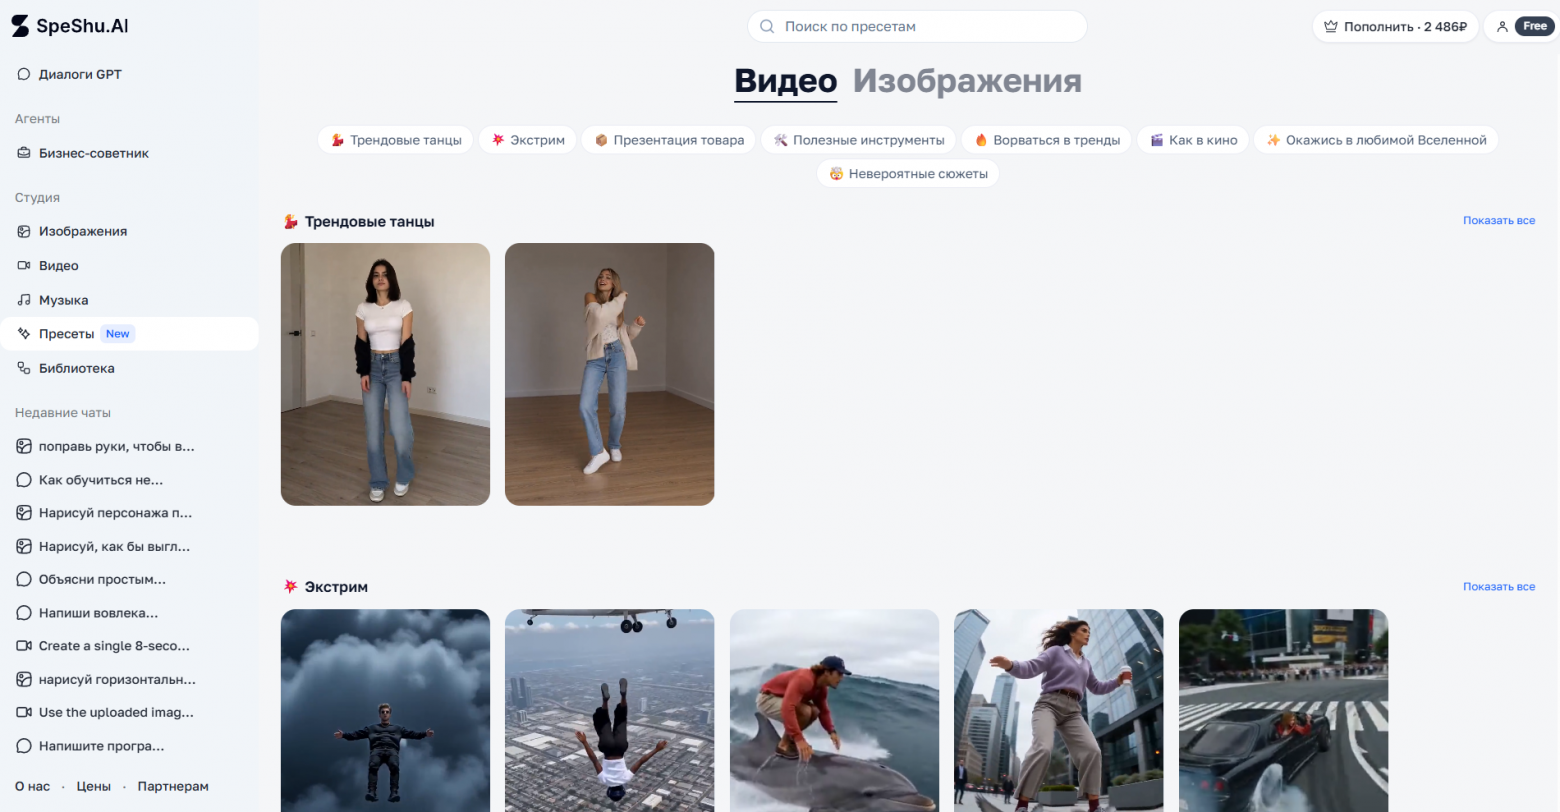Viewport: 1560px width, 812px height.
Task: Click icon of chat 'Напишите програ...'
Action: [24, 746]
